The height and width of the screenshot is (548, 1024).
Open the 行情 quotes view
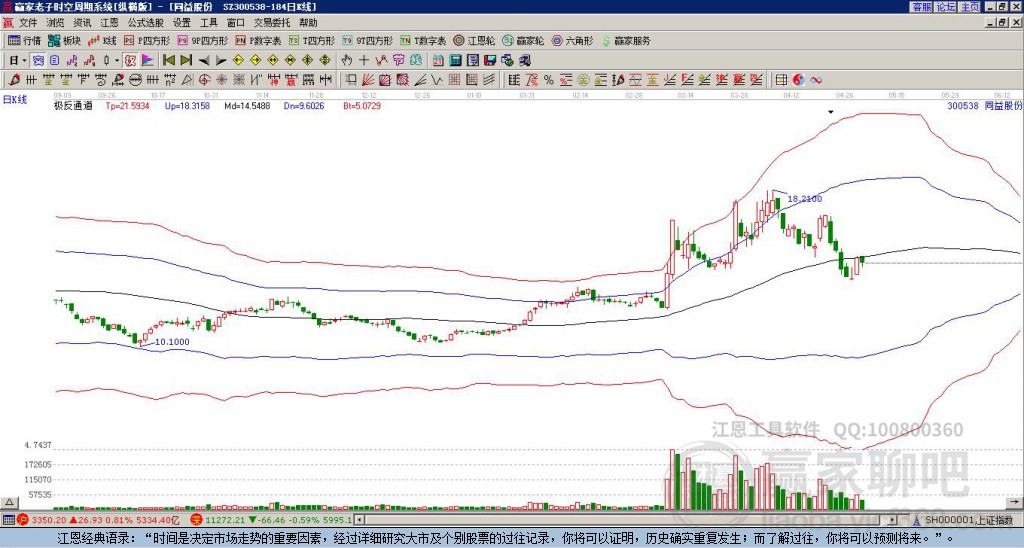point(25,40)
